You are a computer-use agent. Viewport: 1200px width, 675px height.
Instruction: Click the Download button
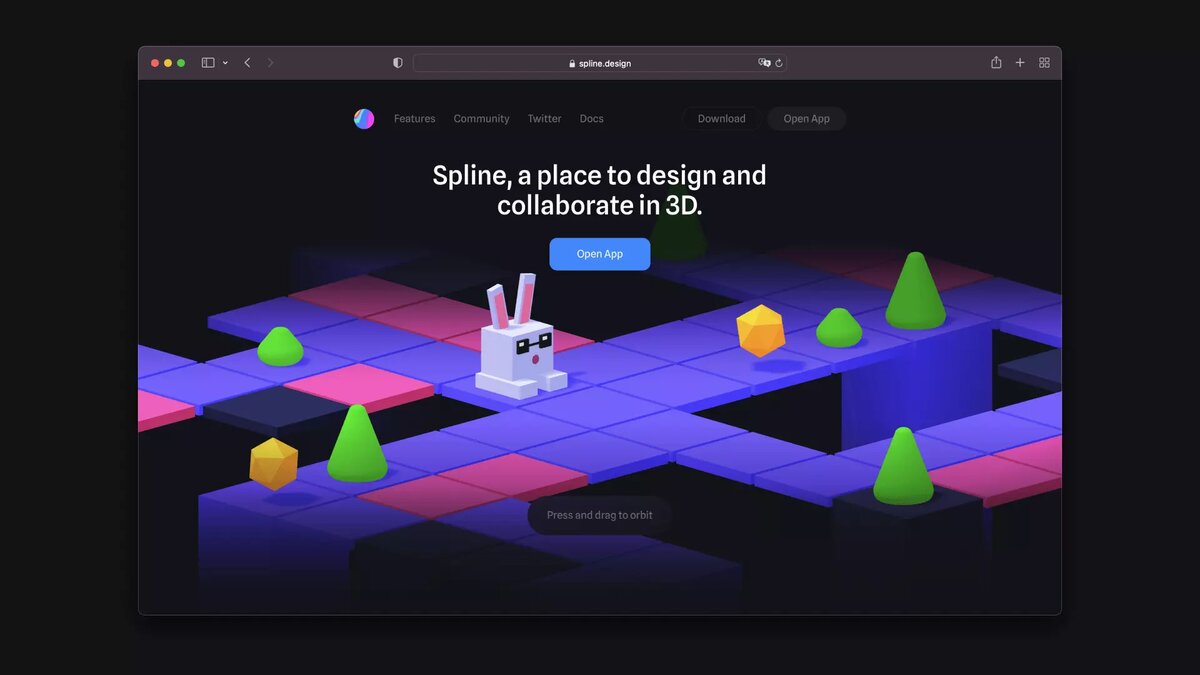pos(722,119)
